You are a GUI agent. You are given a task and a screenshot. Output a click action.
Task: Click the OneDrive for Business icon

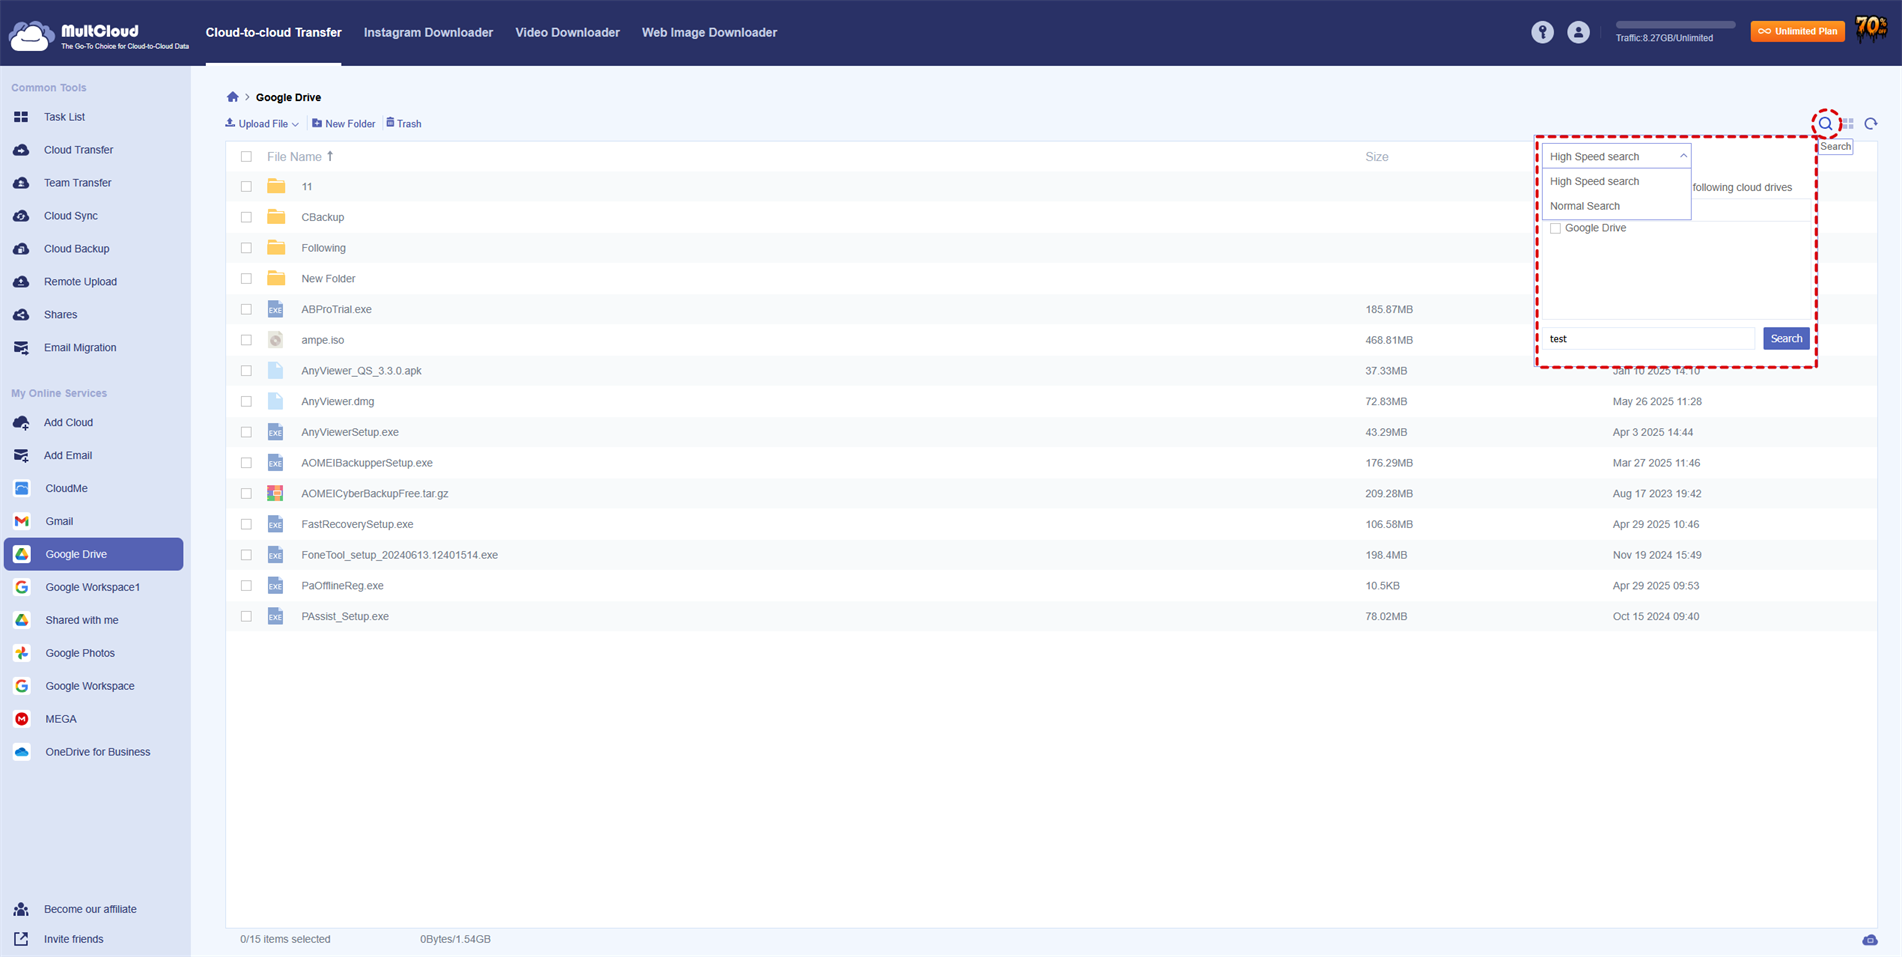click(22, 752)
